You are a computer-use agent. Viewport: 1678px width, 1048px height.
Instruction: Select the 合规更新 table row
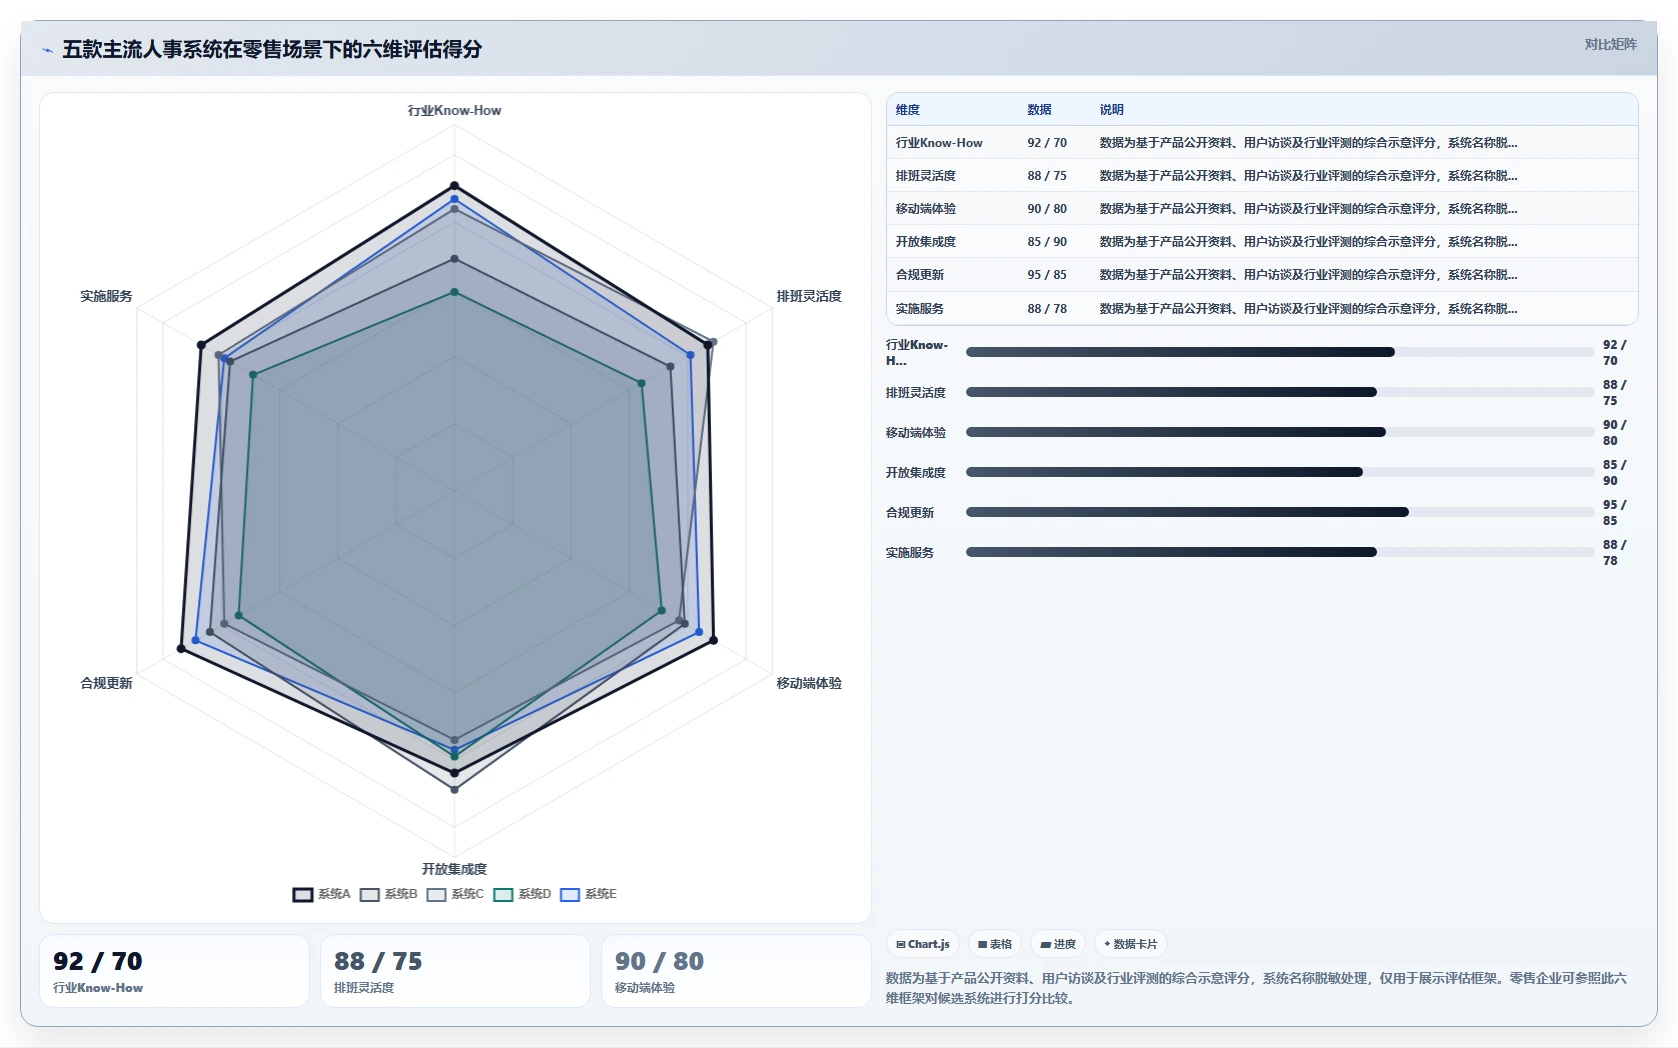pos(1262,275)
